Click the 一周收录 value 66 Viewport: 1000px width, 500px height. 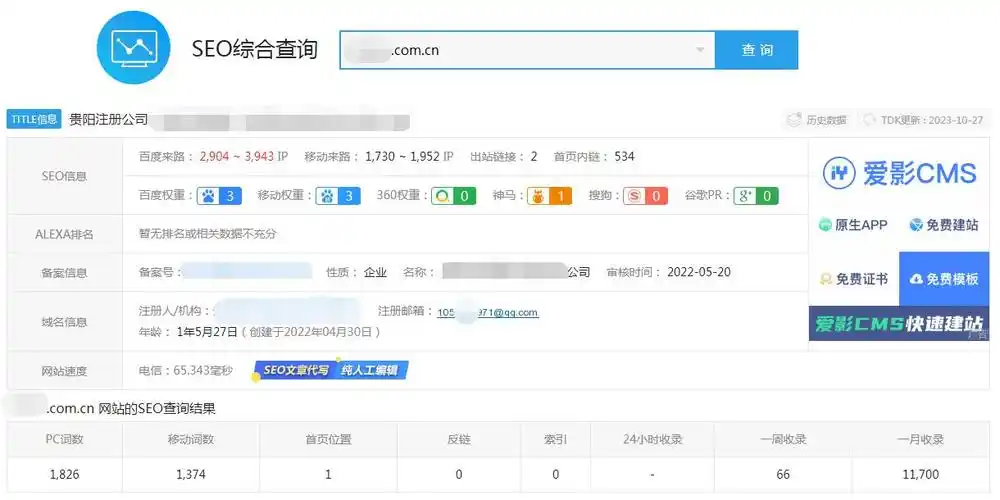783,474
